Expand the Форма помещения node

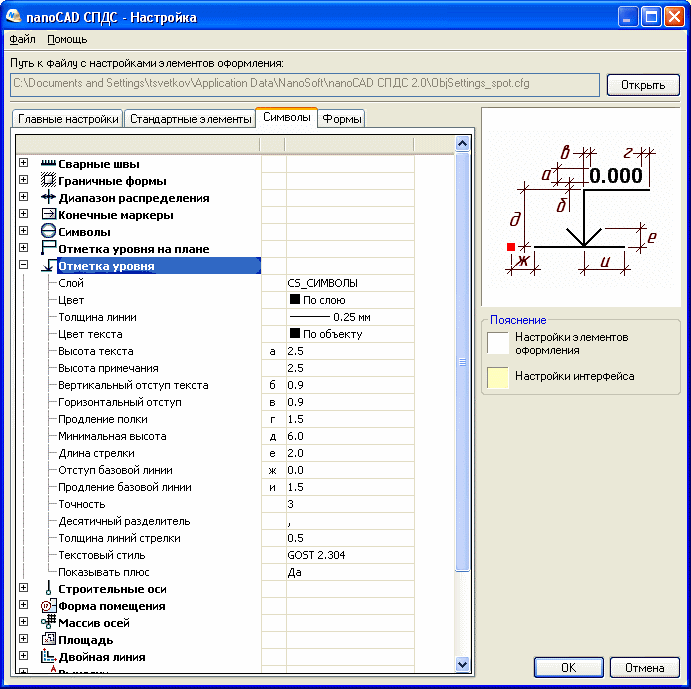(x=23, y=604)
